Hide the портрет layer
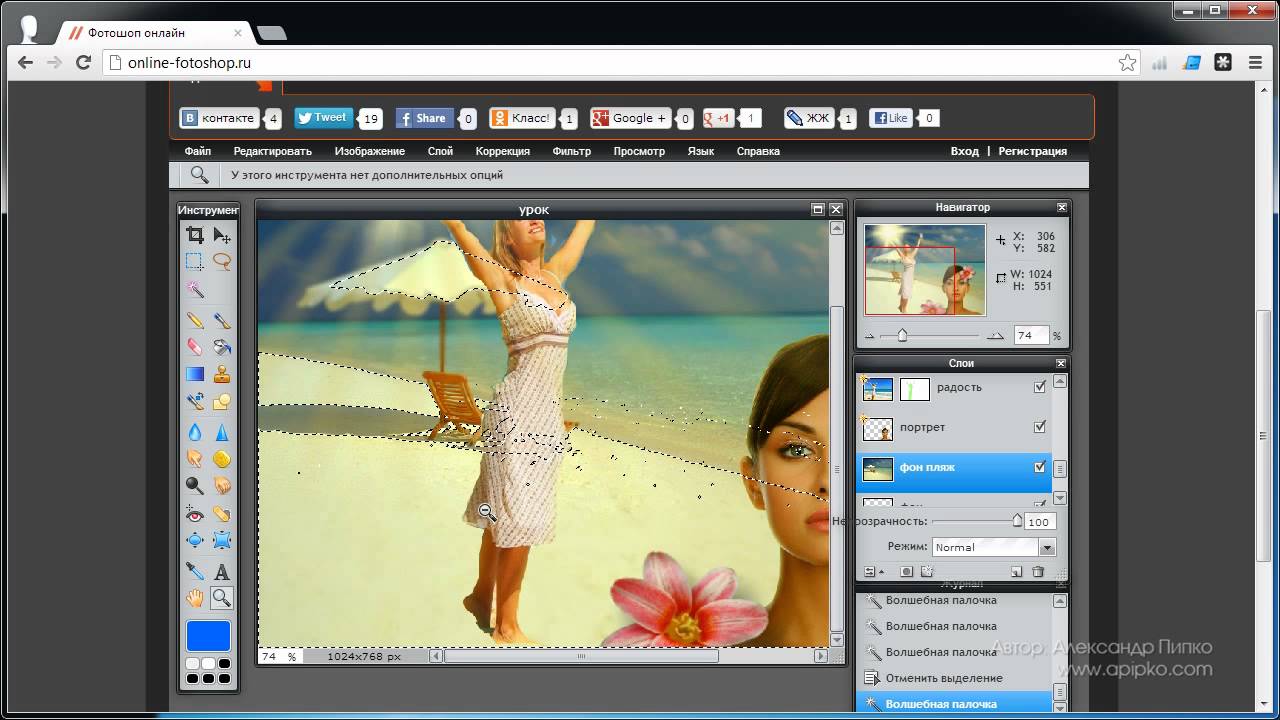 click(x=1040, y=427)
